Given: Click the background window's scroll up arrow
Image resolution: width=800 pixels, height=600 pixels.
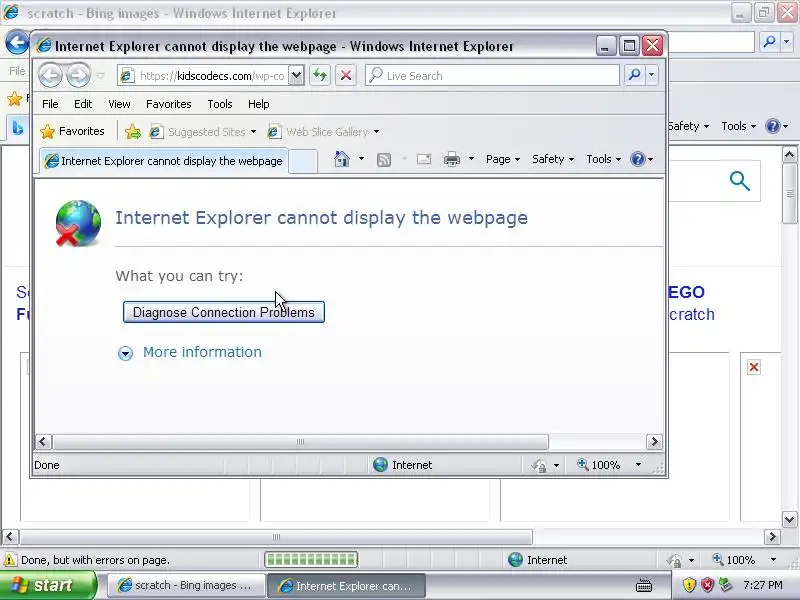Looking at the screenshot, I should pos(789,154).
